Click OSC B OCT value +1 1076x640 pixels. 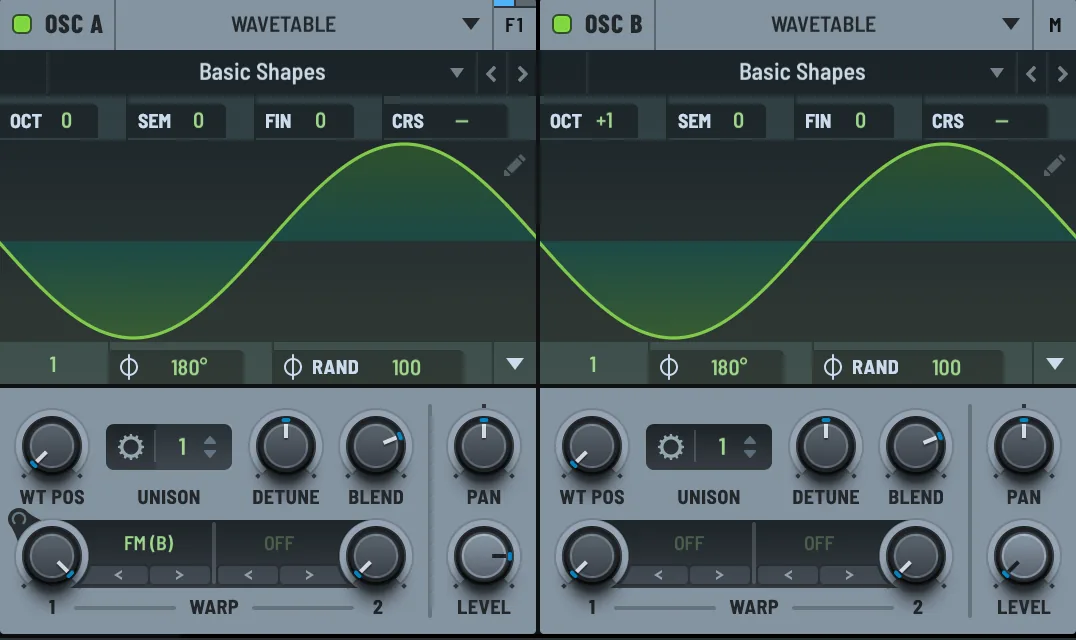point(605,121)
